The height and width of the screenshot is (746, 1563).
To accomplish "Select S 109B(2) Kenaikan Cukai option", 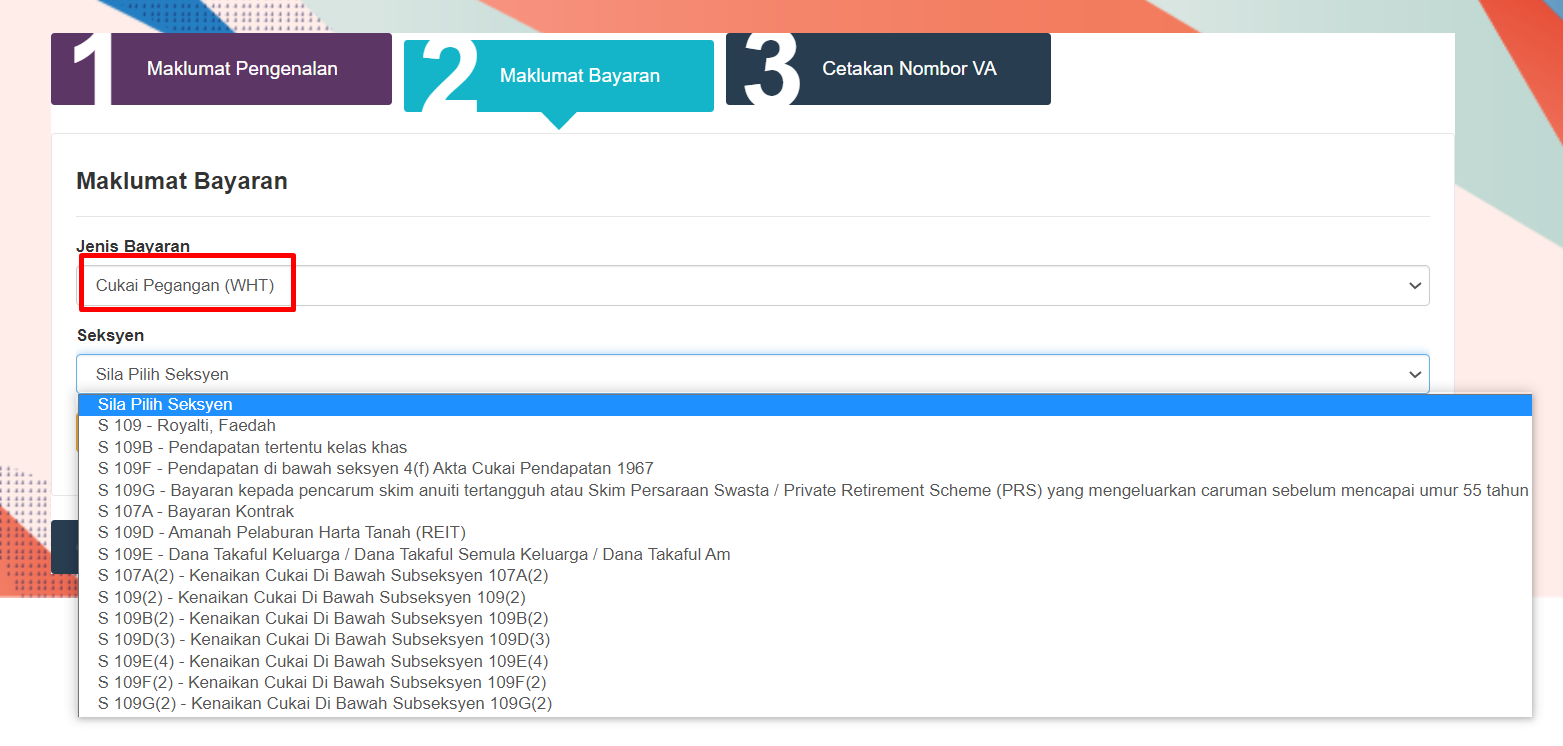I will coord(323,619).
